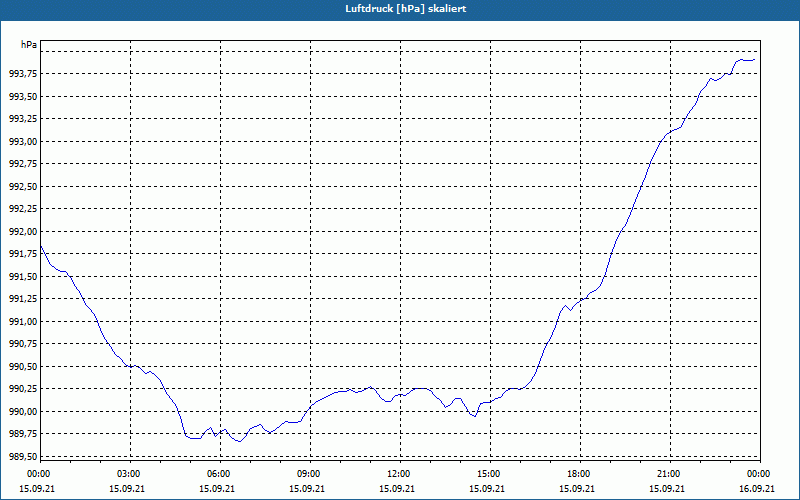Select the 992,75 y-axis tick label
Screen dimensions: 800x500
click(x=23, y=164)
